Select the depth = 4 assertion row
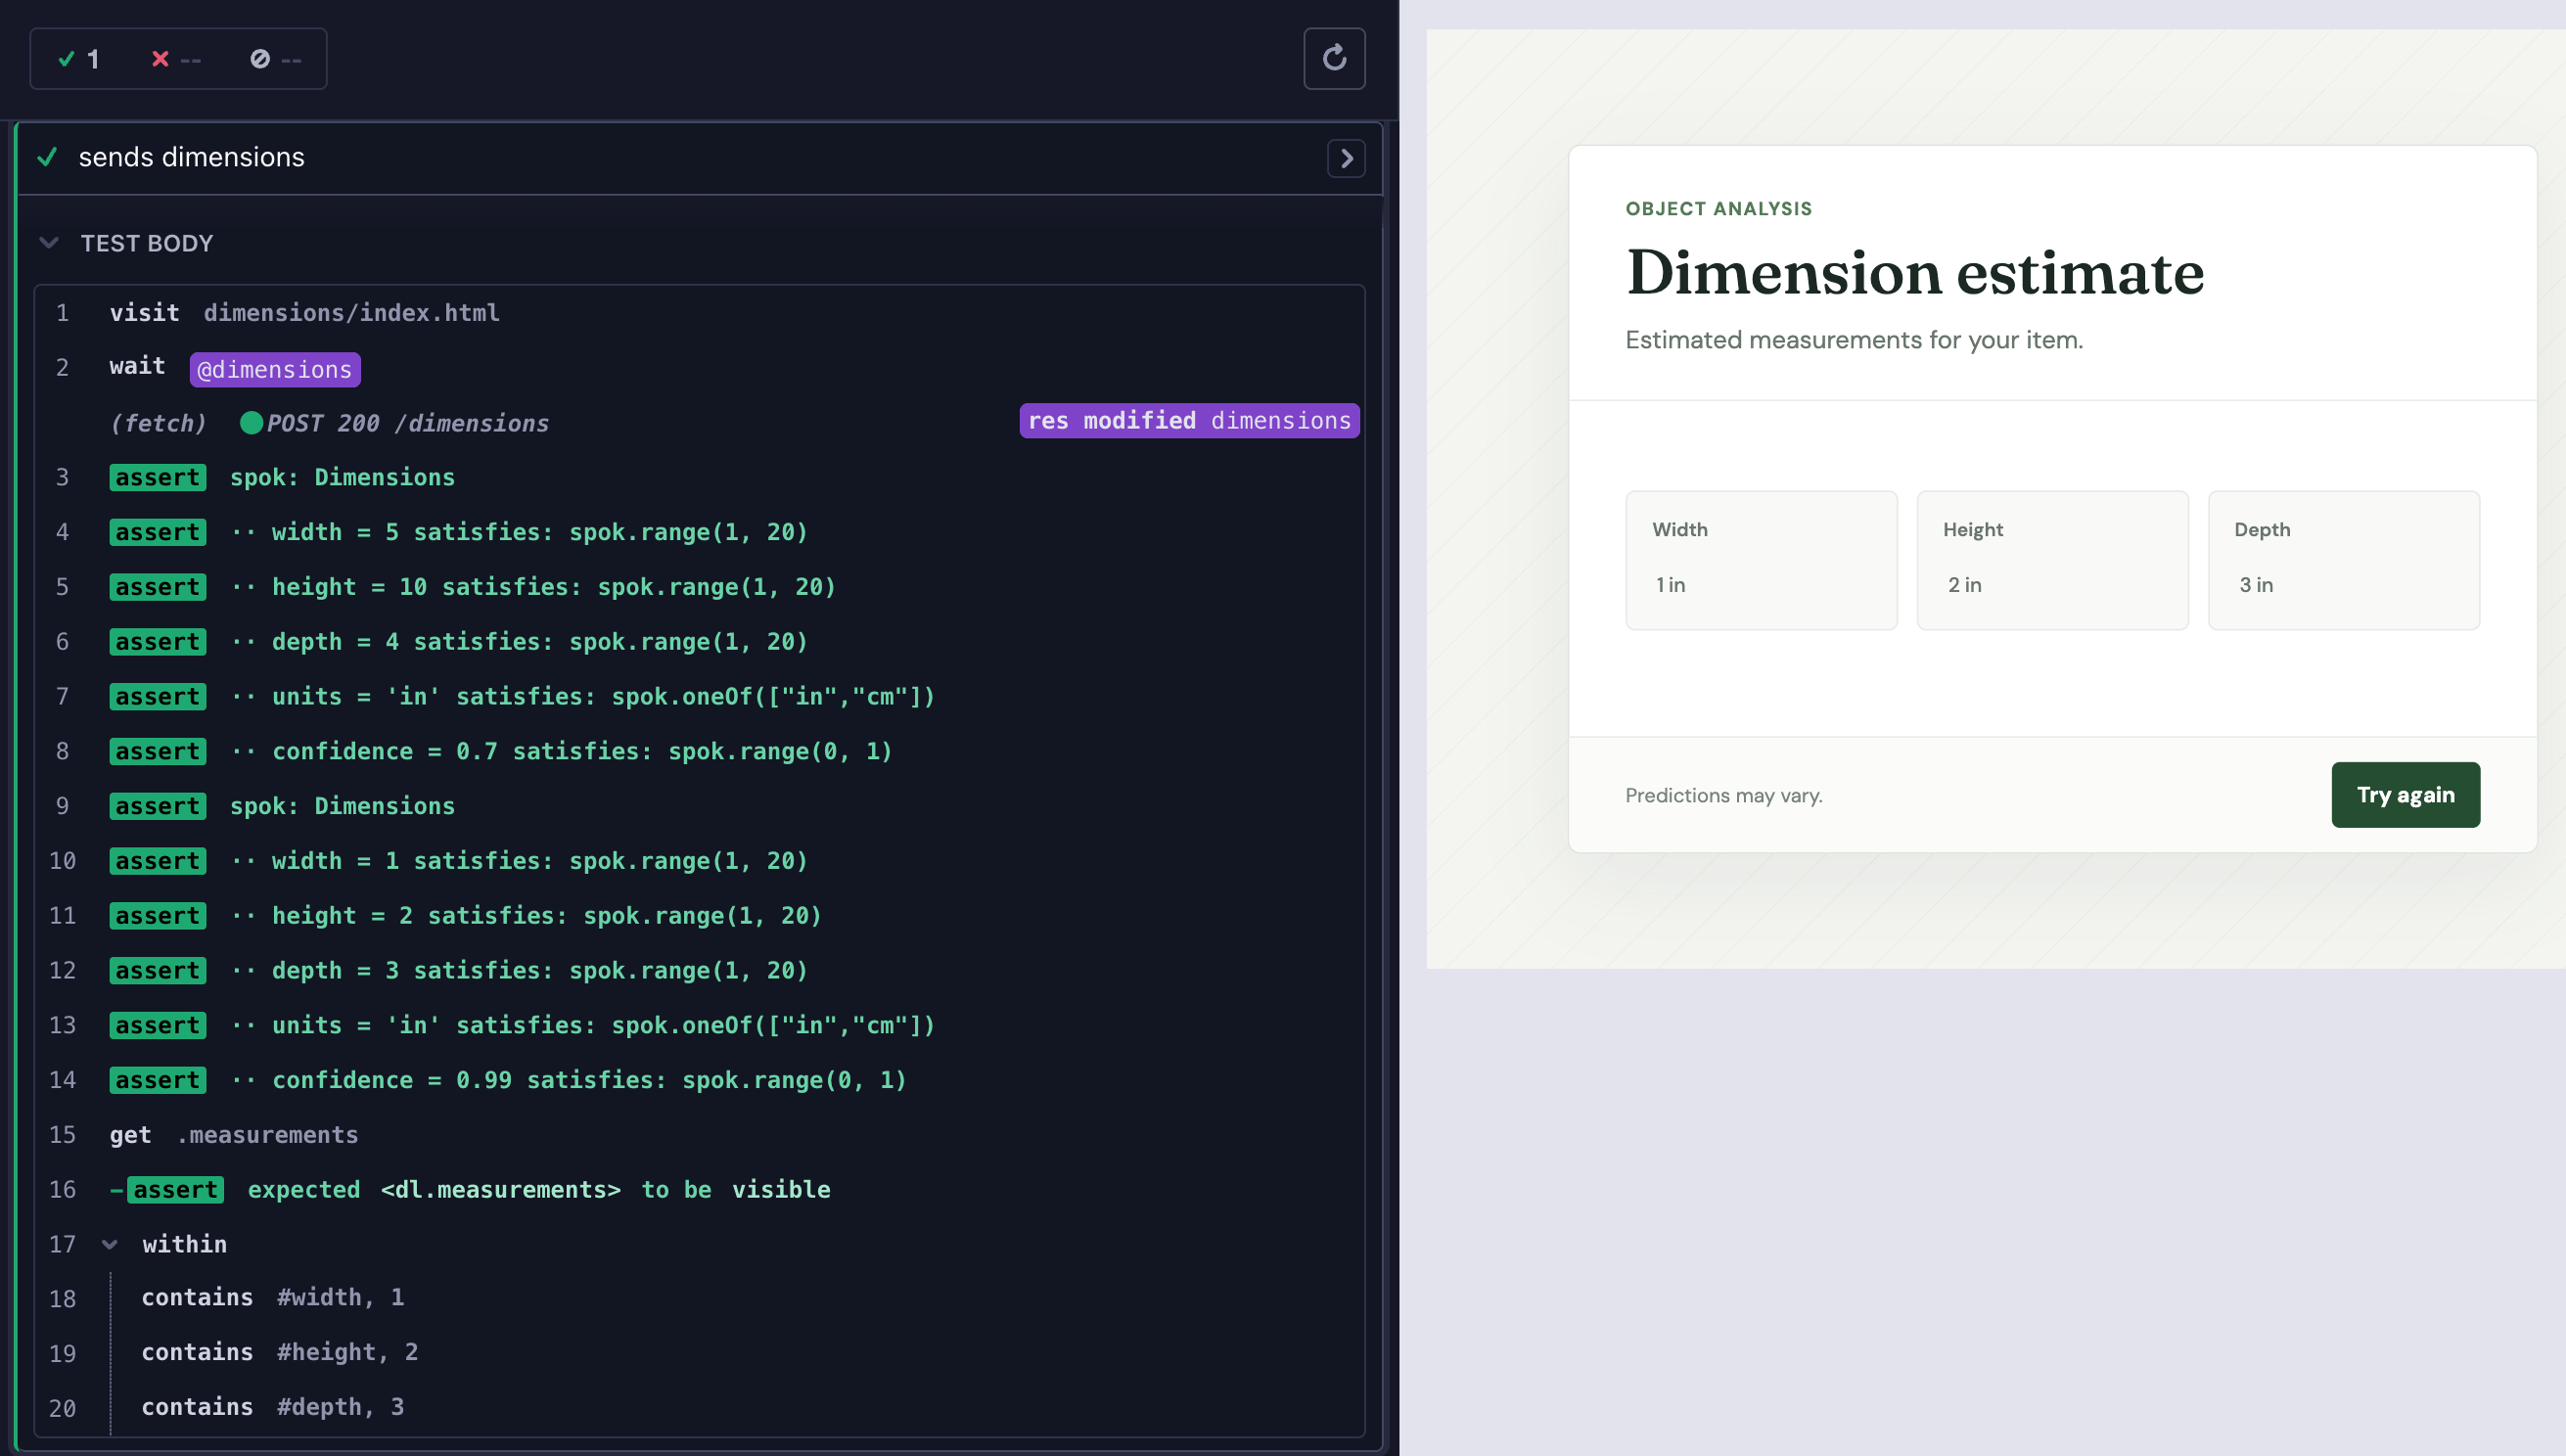 (699, 642)
